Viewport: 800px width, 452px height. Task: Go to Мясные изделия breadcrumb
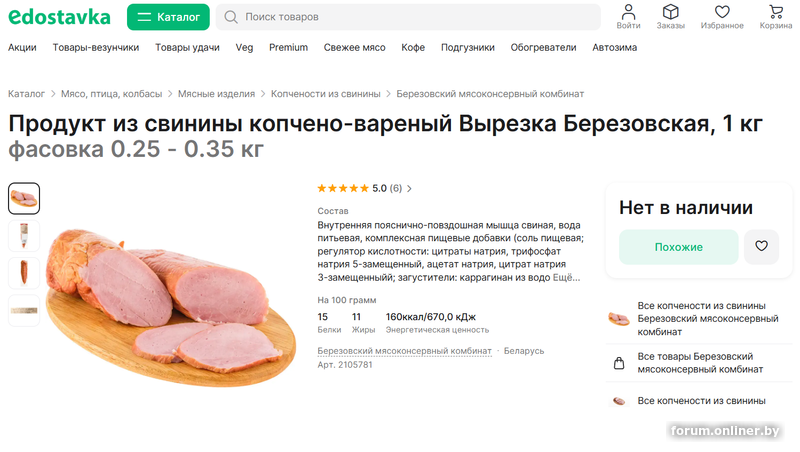(216, 94)
